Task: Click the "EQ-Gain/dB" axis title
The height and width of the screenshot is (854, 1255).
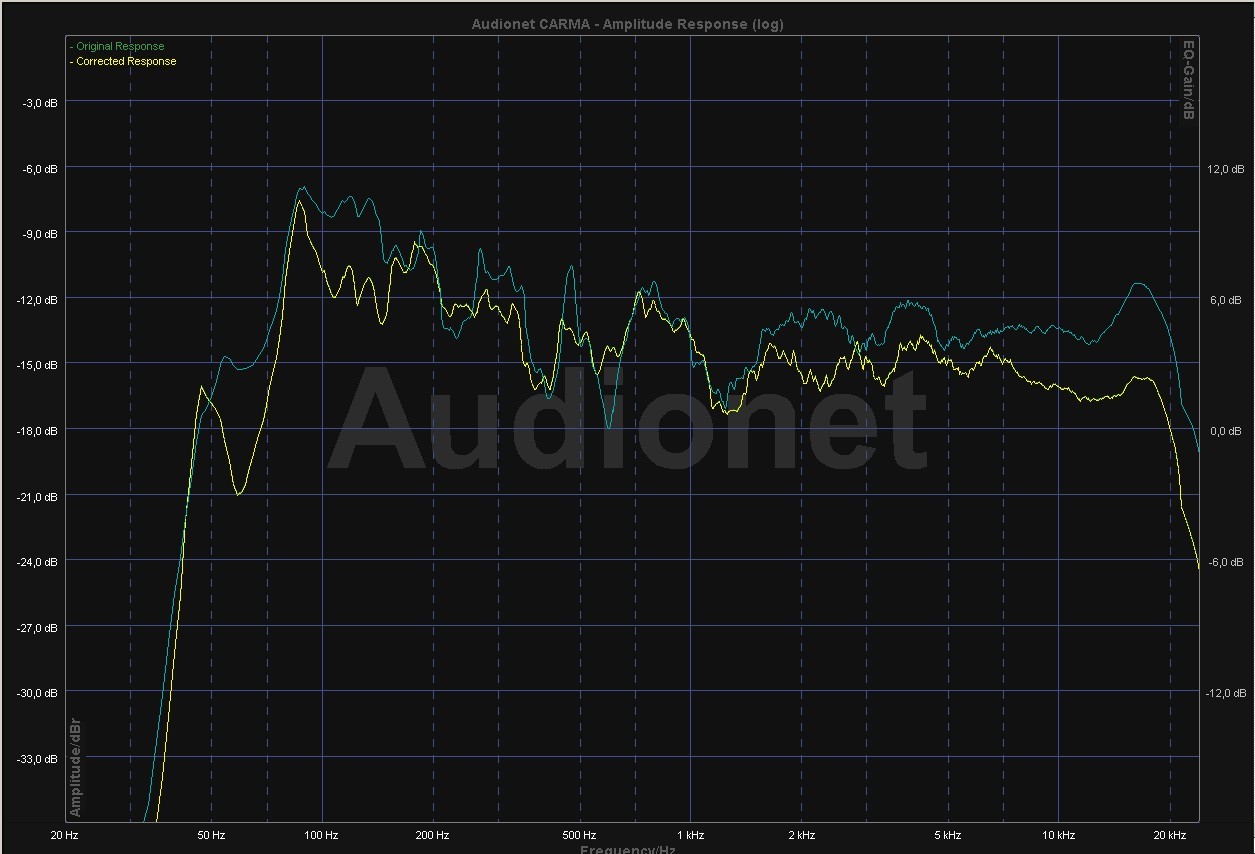Action: tap(1189, 80)
